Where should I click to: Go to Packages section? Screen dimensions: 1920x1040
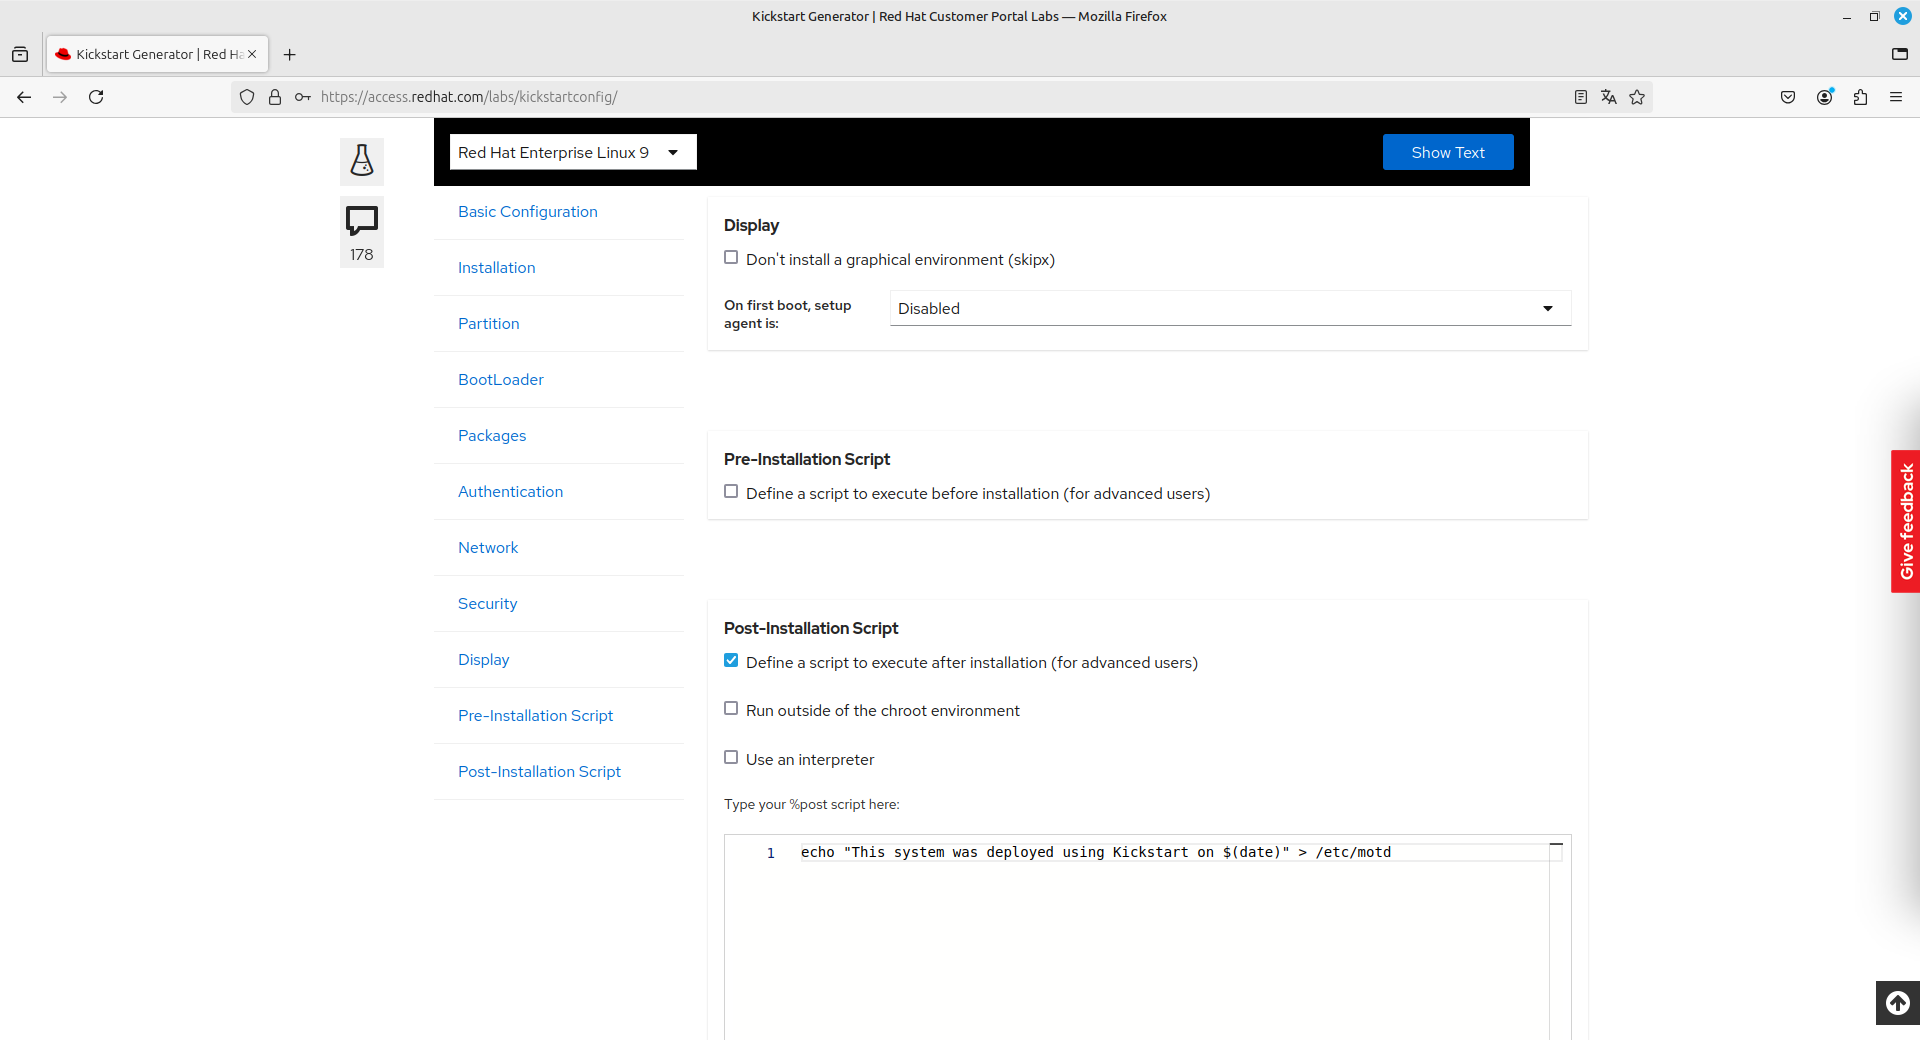492,436
